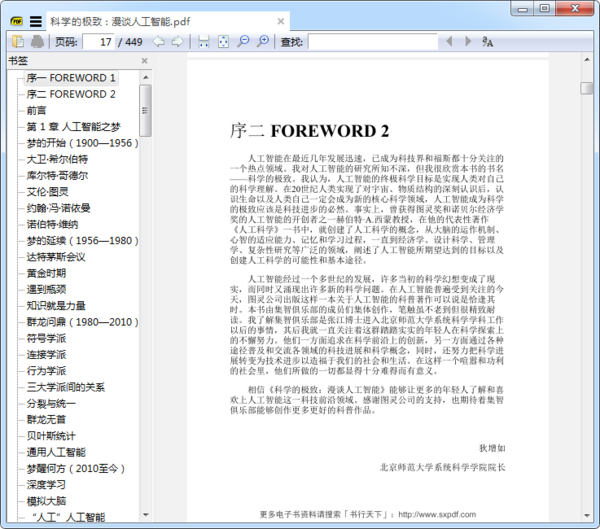Select bookmark 序二 FOREWORD 2
The width and height of the screenshot is (600, 529).
point(70,94)
